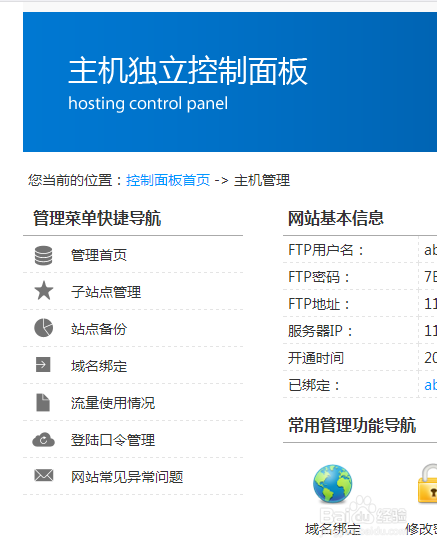The height and width of the screenshot is (549, 437).
Task: Click the database icon beside 管理首页
Action: pyautogui.click(x=43, y=255)
